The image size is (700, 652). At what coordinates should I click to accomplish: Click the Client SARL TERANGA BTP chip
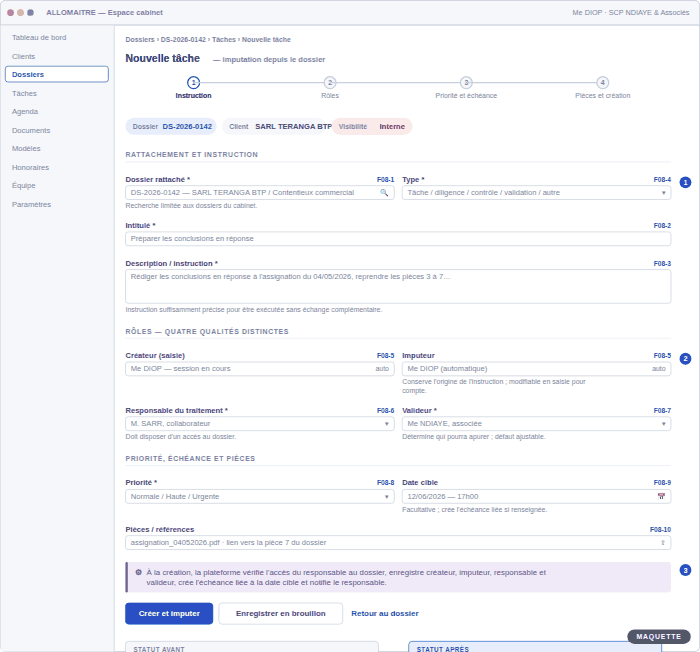click(x=277, y=126)
